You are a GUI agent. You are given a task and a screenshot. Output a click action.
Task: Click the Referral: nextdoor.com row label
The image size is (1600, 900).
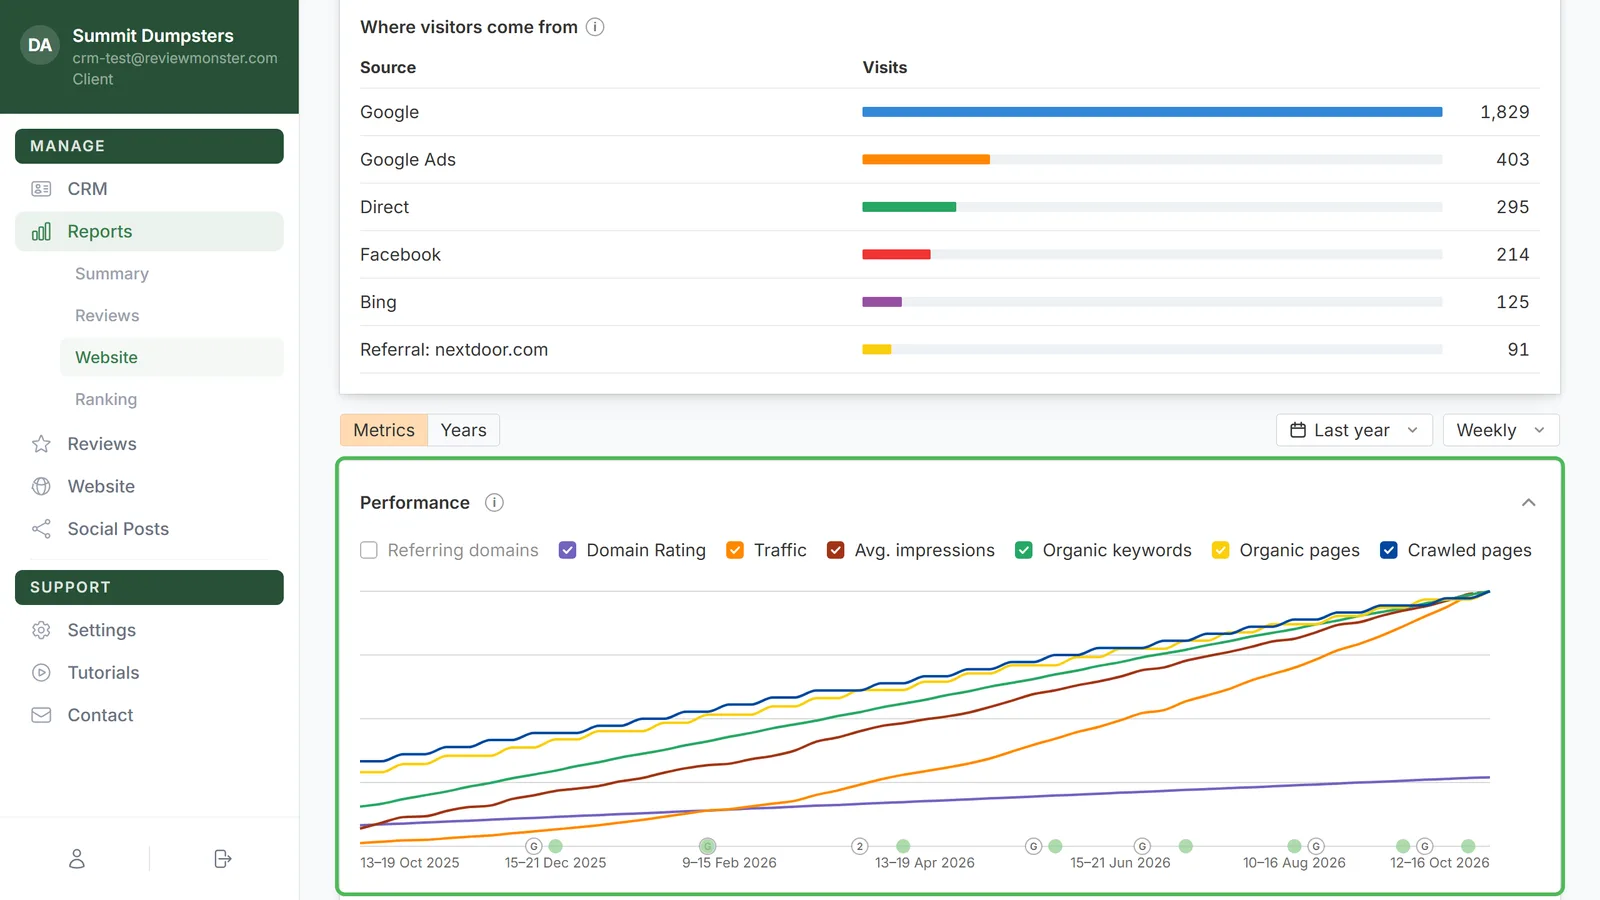pos(454,350)
